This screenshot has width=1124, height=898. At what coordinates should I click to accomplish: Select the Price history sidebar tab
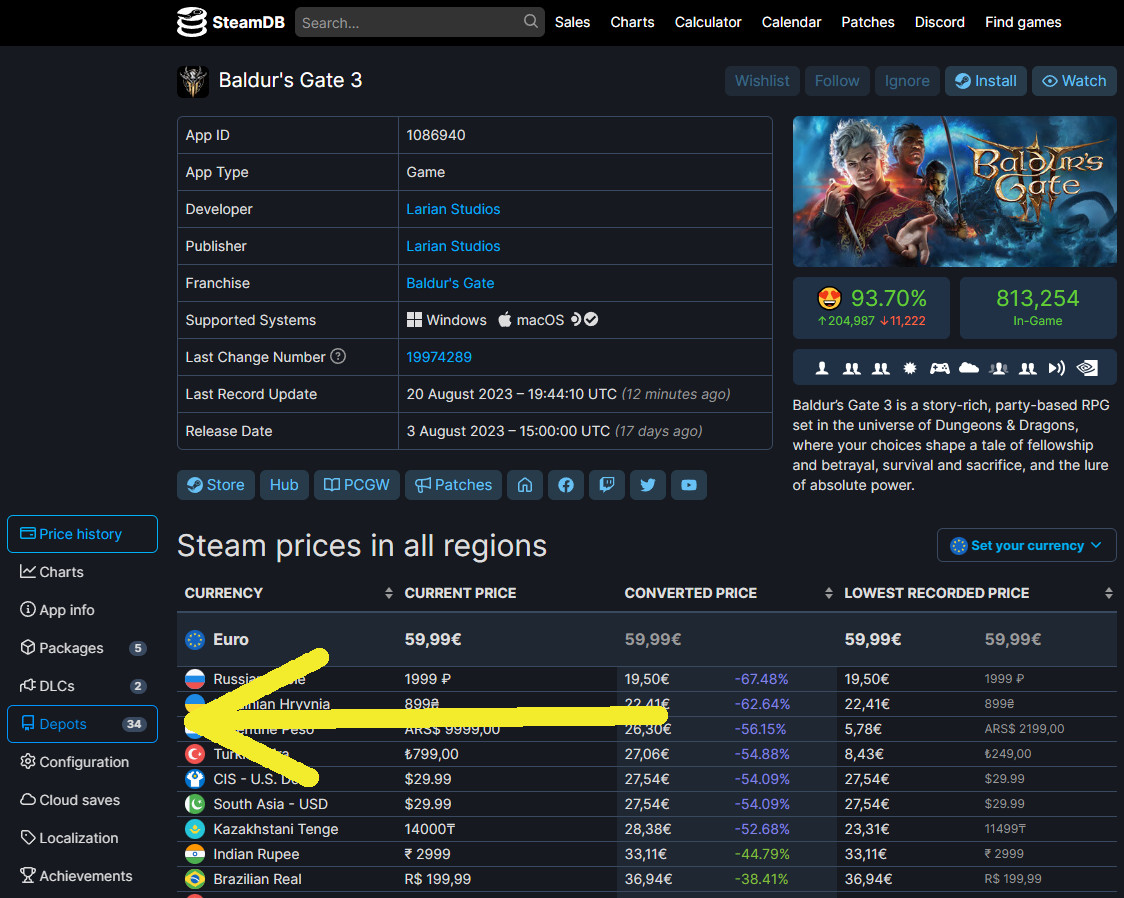tap(82, 534)
